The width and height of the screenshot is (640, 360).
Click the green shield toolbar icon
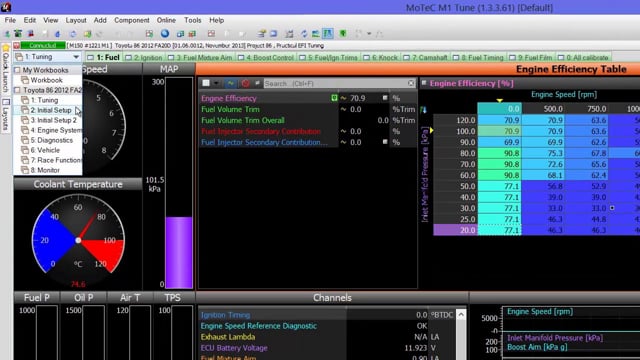(x=343, y=33)
